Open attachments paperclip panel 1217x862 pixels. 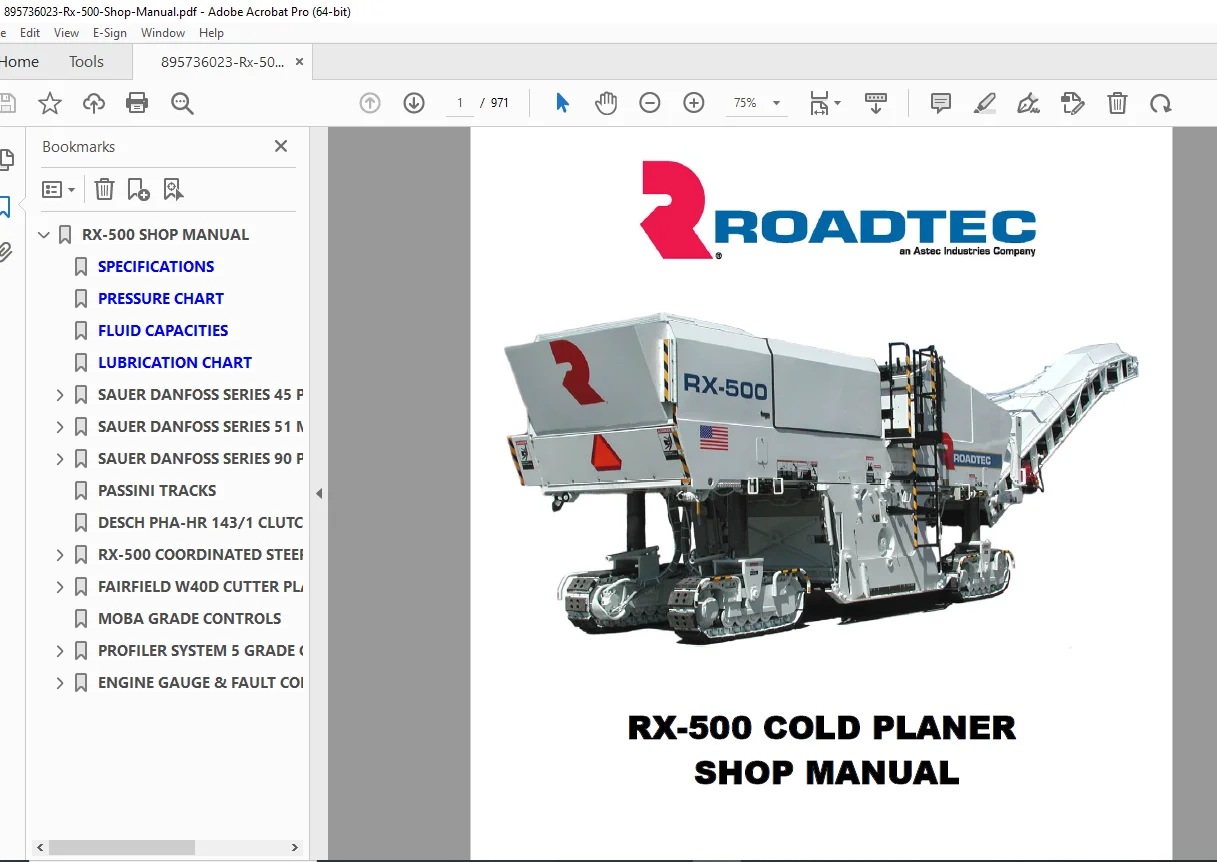(6, 252)
